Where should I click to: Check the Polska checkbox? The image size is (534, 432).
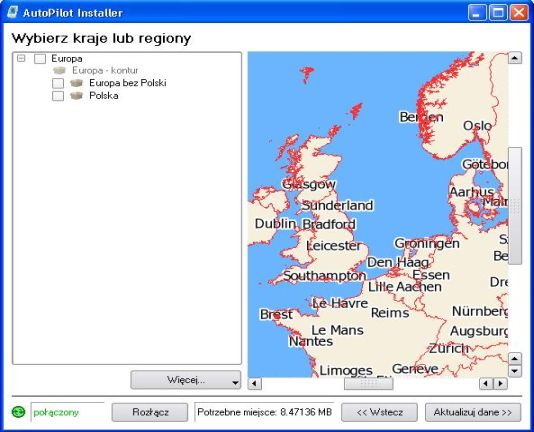click(58, 96)
